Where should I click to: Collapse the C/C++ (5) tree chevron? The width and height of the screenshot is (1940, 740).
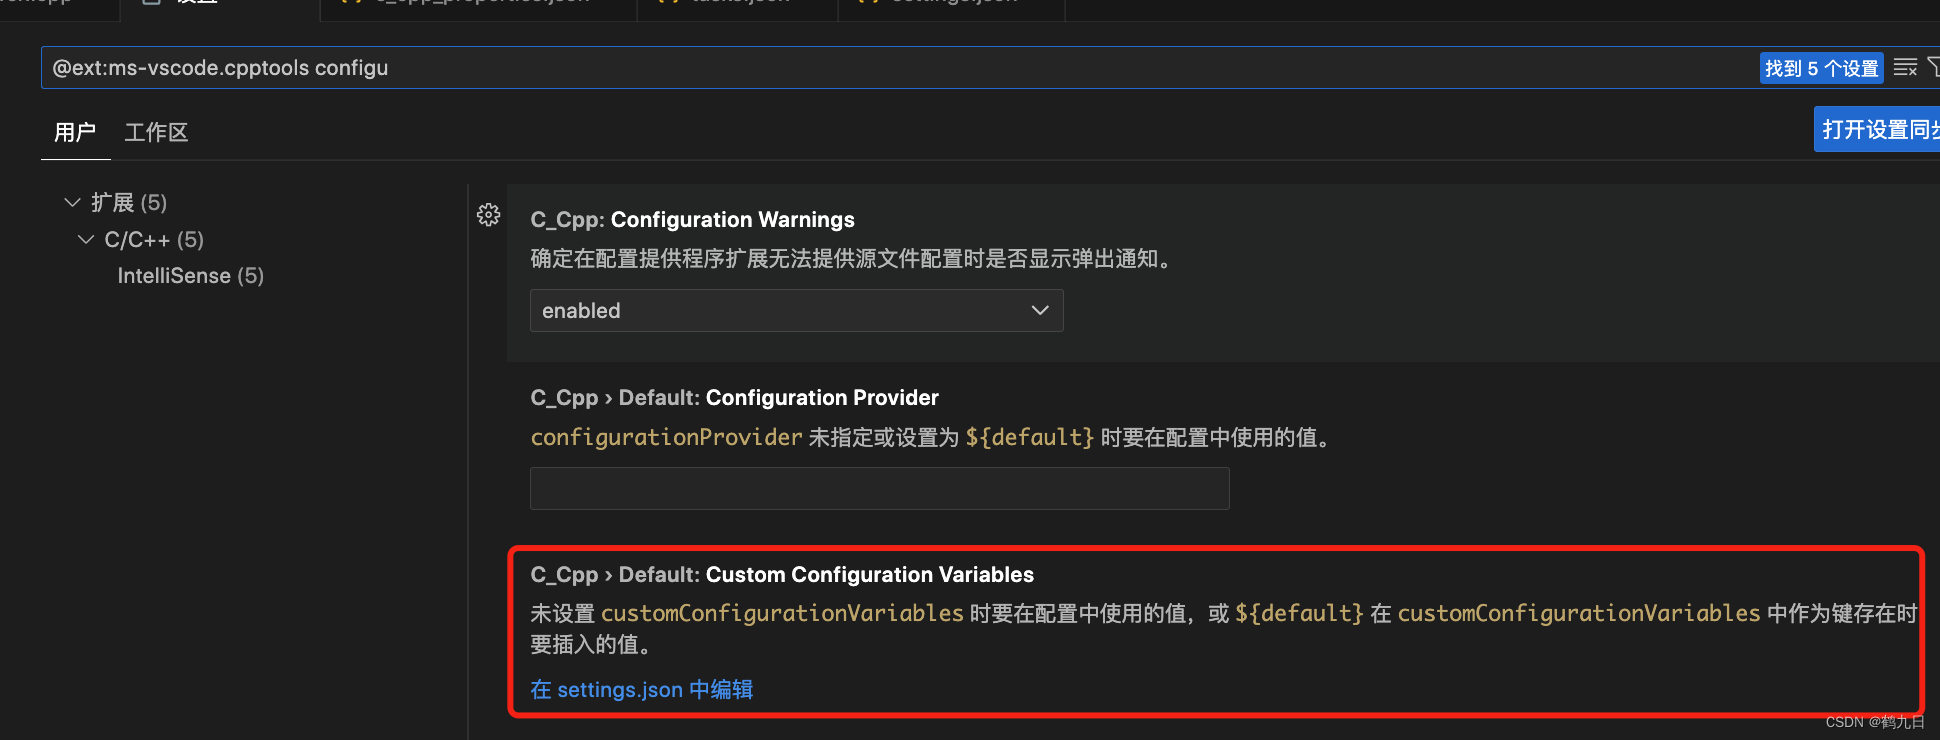point(86,239)
